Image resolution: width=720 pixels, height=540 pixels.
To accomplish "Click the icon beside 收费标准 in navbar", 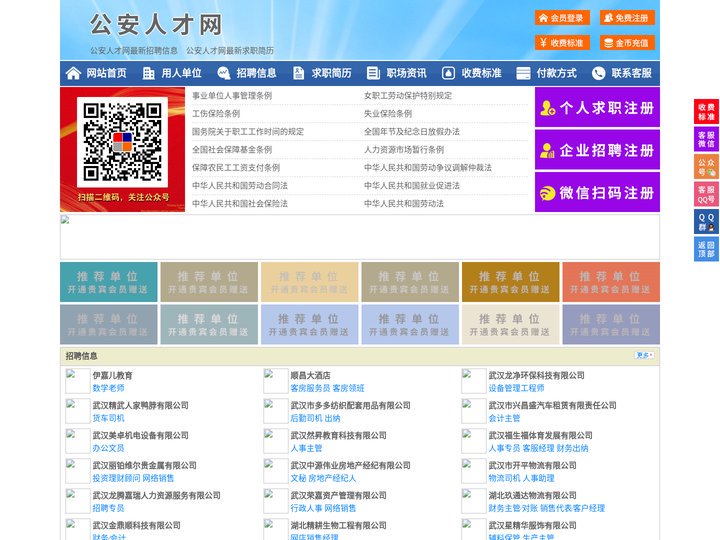I will tap(448, 73).
